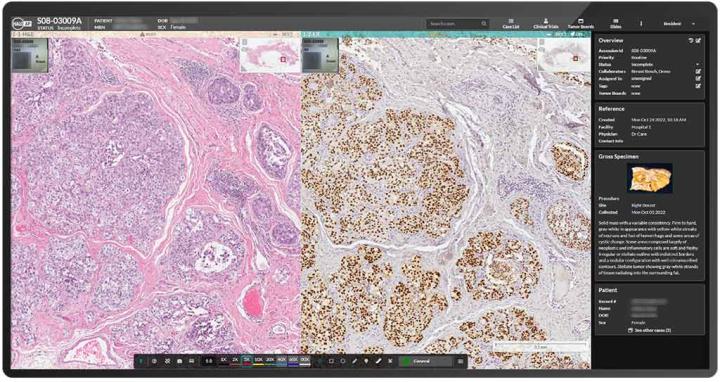Edit the Collaborators field
The image size is (720, 382).
tap(698, 72)
